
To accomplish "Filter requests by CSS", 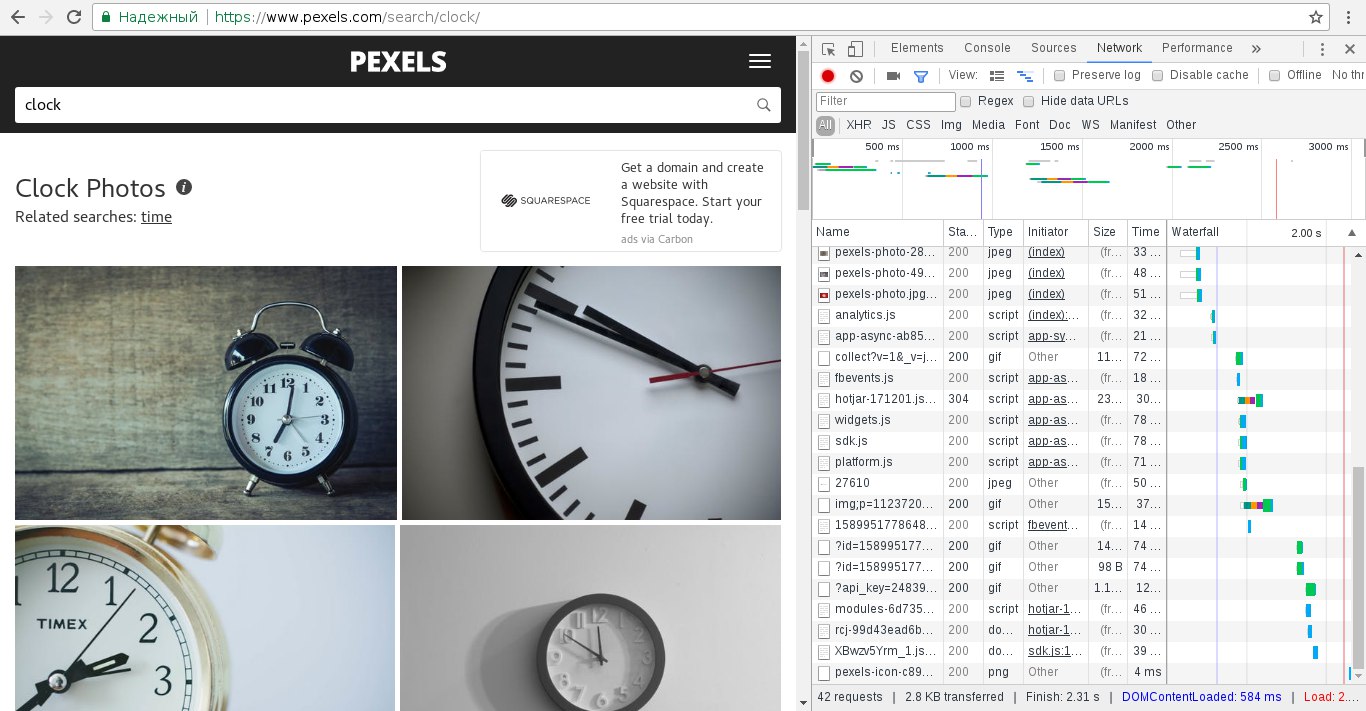I will 918,125.
